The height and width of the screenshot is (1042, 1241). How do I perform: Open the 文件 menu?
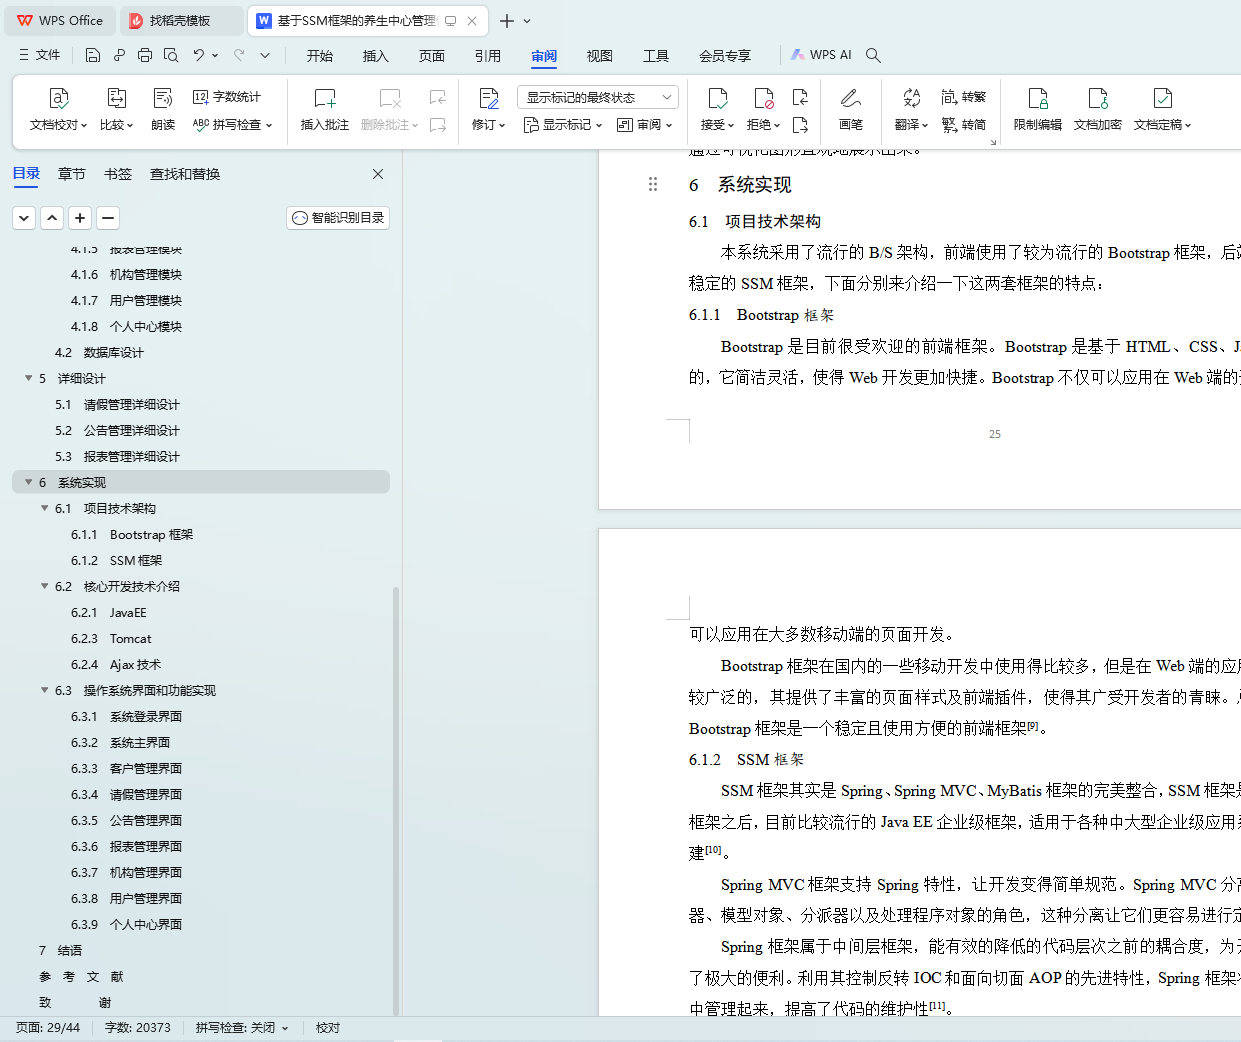click(x=40, y=55)
